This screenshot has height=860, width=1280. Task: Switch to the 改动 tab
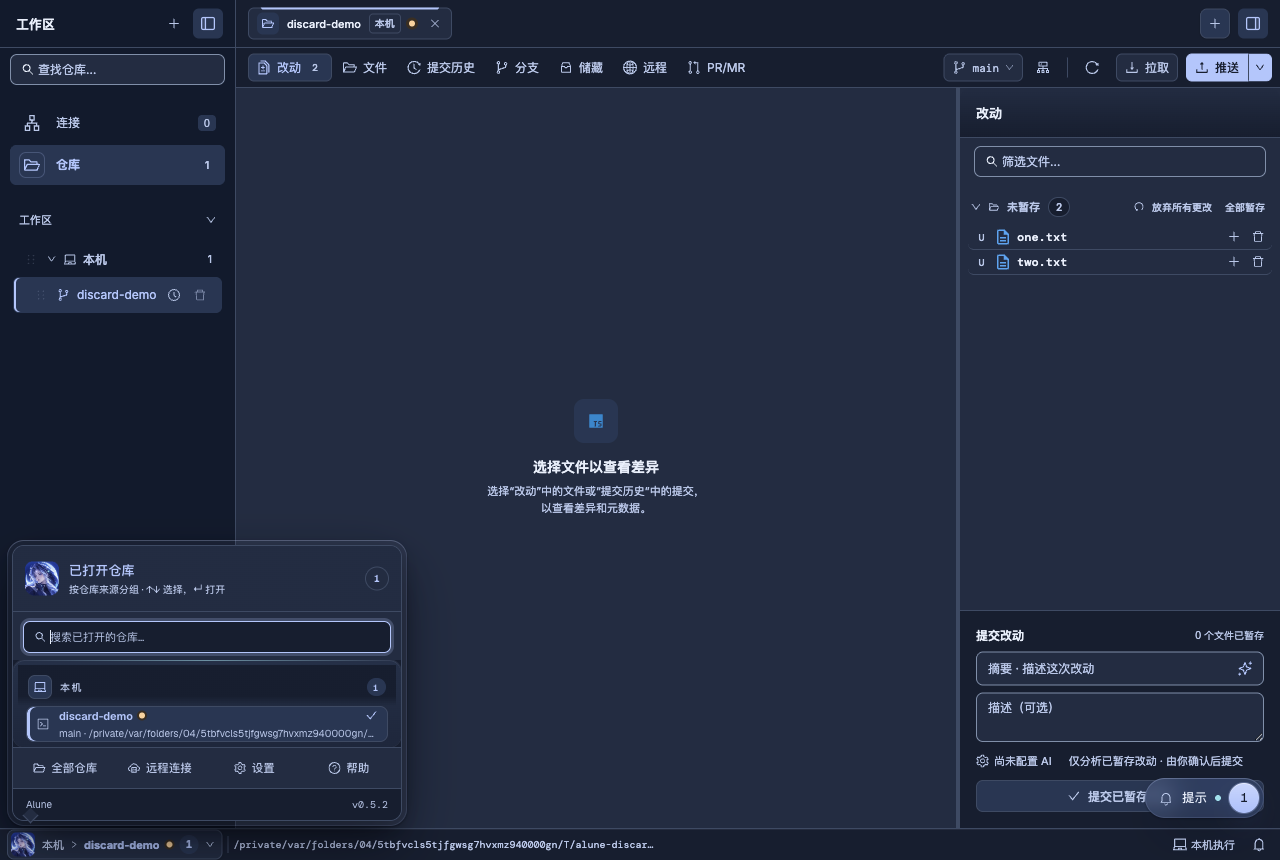pos(290,67)
